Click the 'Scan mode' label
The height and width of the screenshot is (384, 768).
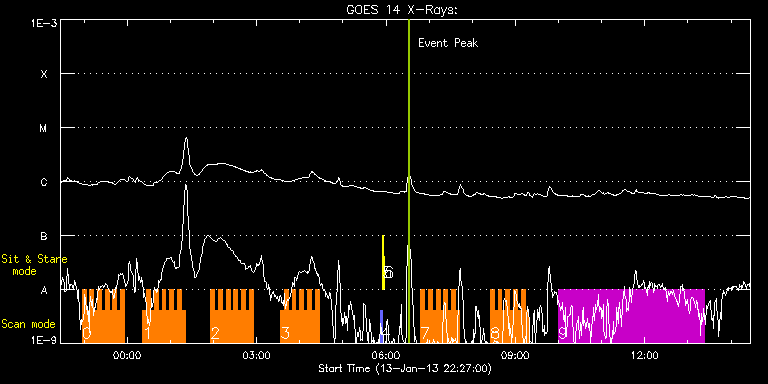coord(28,324)
